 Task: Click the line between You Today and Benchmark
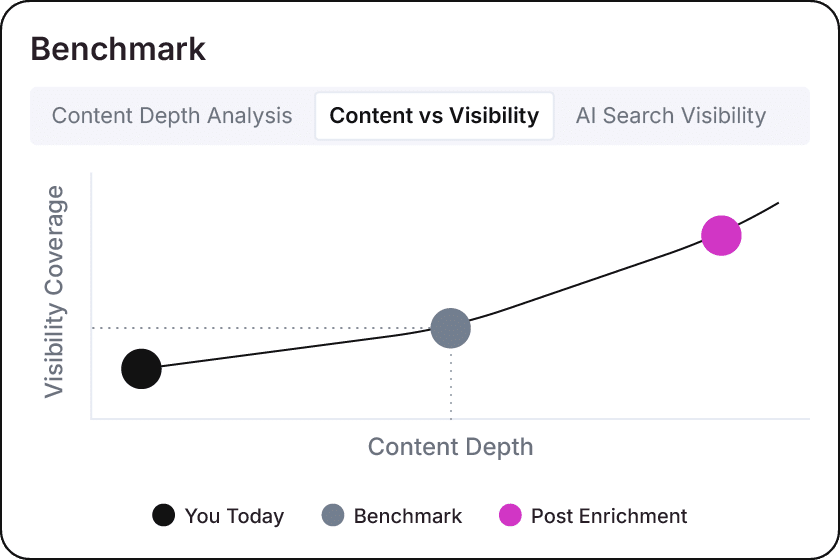(295, 349)
